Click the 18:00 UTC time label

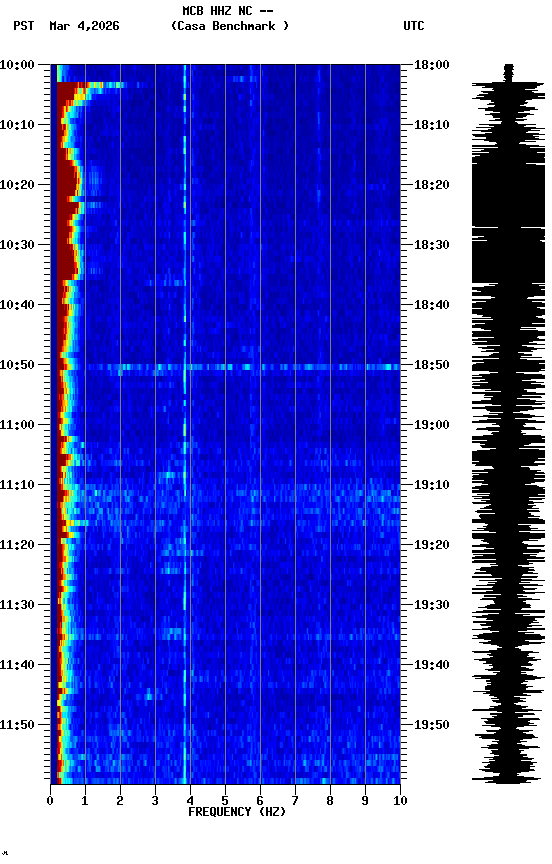(432, 65)
